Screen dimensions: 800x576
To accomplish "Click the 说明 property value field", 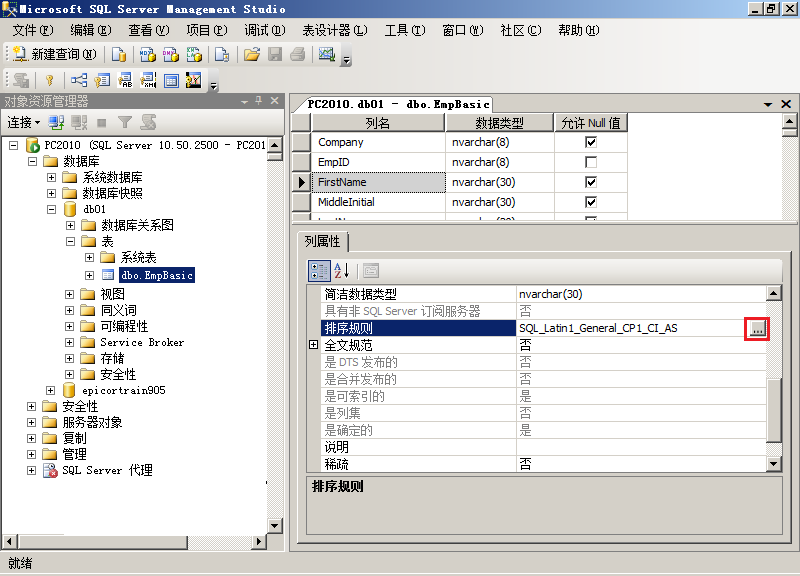I will pyautogui.click(x=641, y=447).
